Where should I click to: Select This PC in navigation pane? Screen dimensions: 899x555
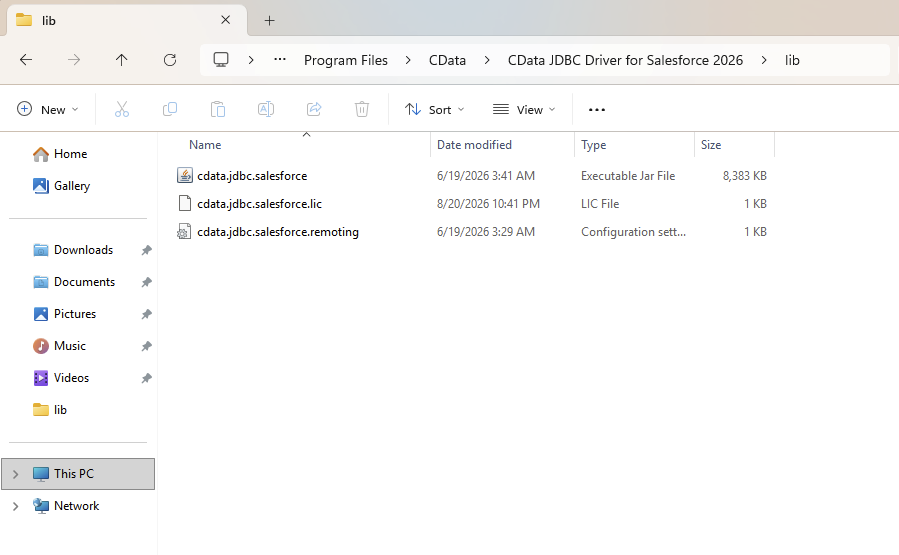78,474
